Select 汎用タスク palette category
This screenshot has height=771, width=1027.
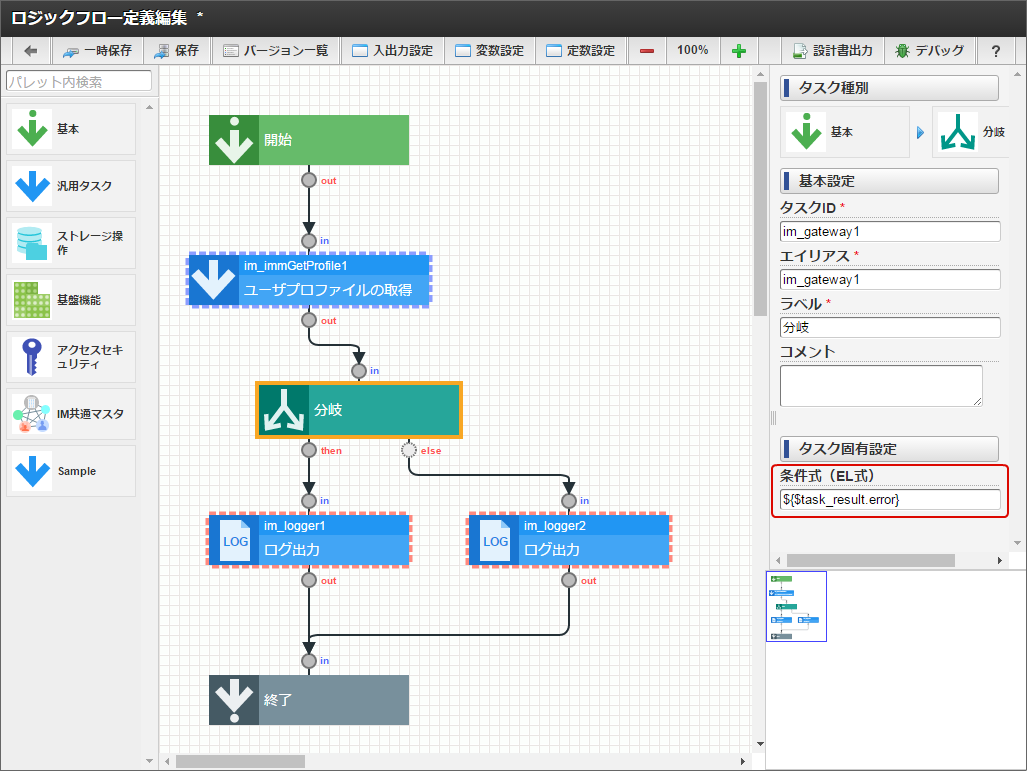tap(71, 186)
